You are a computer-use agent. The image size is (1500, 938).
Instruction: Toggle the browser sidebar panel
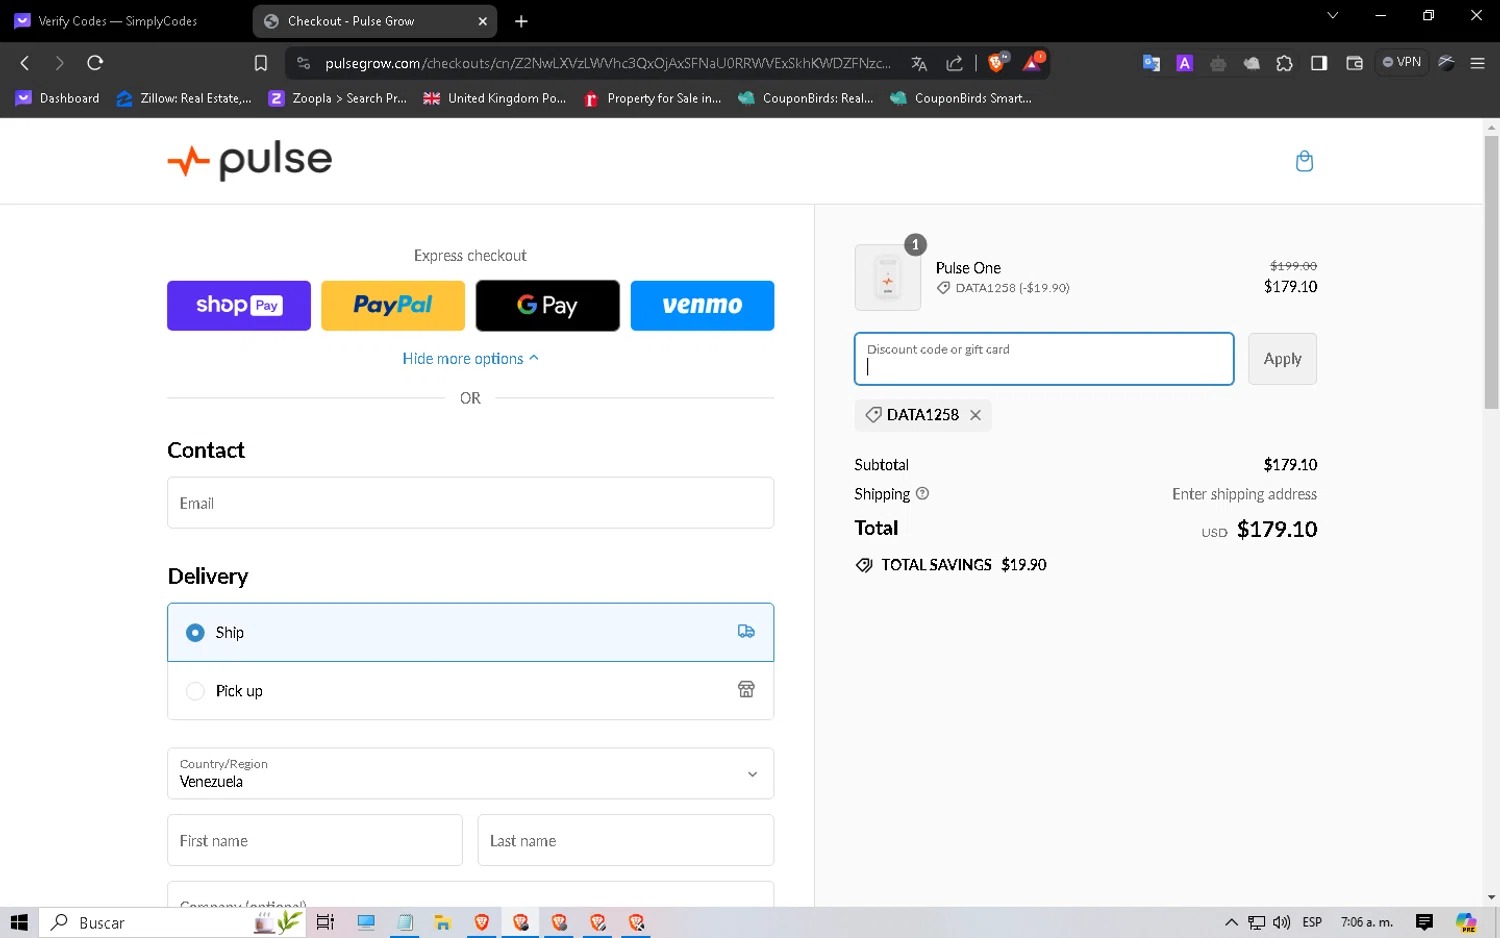click(1319, 63)
